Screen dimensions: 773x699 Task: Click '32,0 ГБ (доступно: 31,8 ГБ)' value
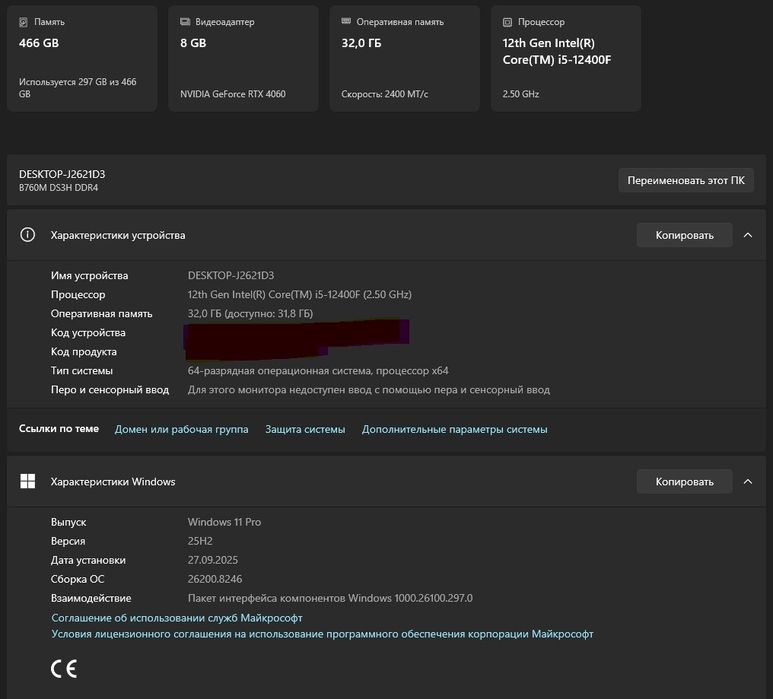[250, 314]
